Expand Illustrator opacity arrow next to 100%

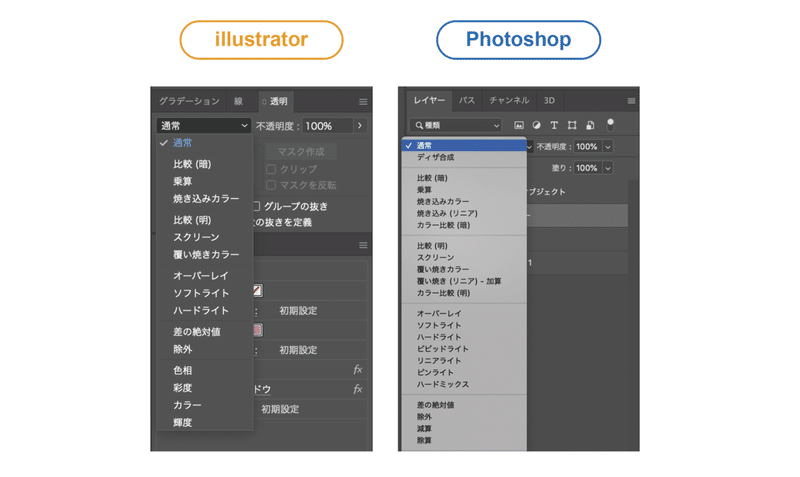click(360, 125)
